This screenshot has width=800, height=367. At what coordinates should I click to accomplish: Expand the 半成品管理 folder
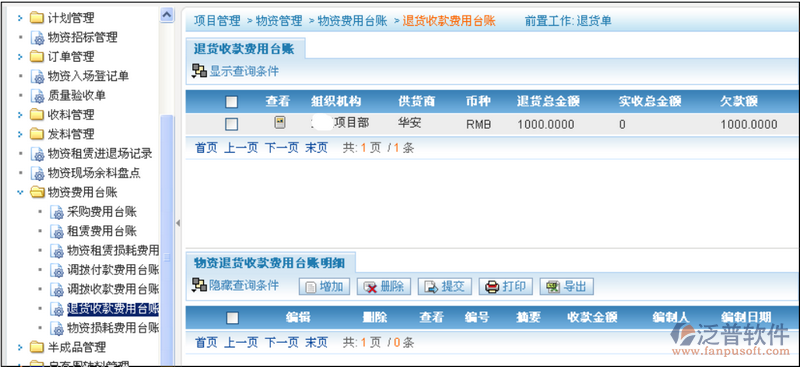(x=20, y=347)
